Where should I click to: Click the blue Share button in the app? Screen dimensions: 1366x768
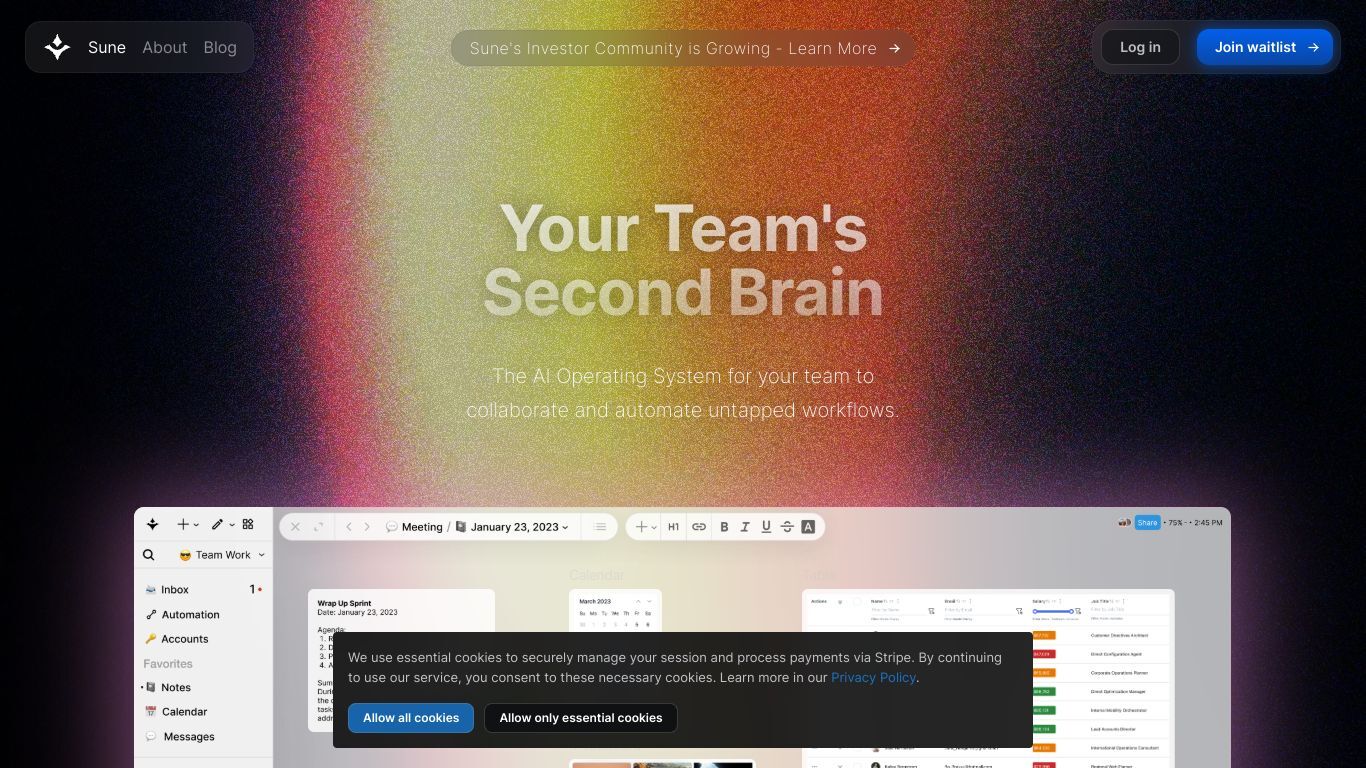(x=1147, y=522)
